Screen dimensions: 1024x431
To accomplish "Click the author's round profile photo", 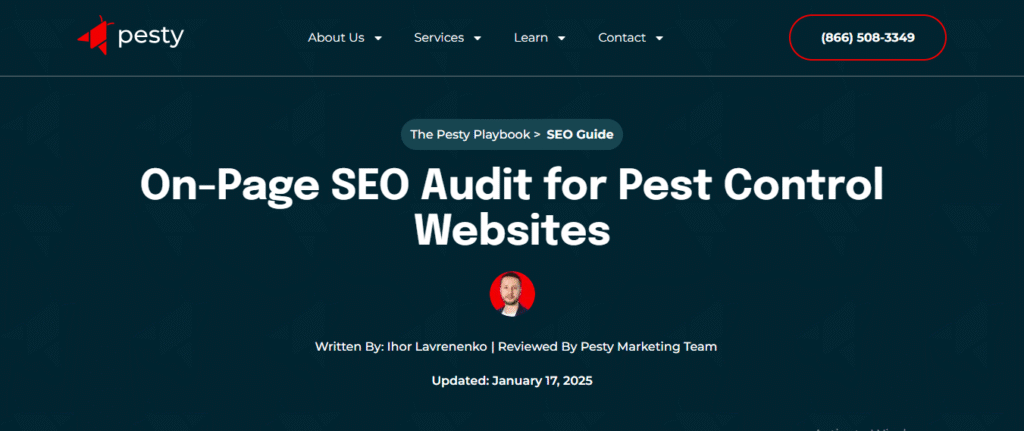I will pyautogui.click(x=512, y=294).
